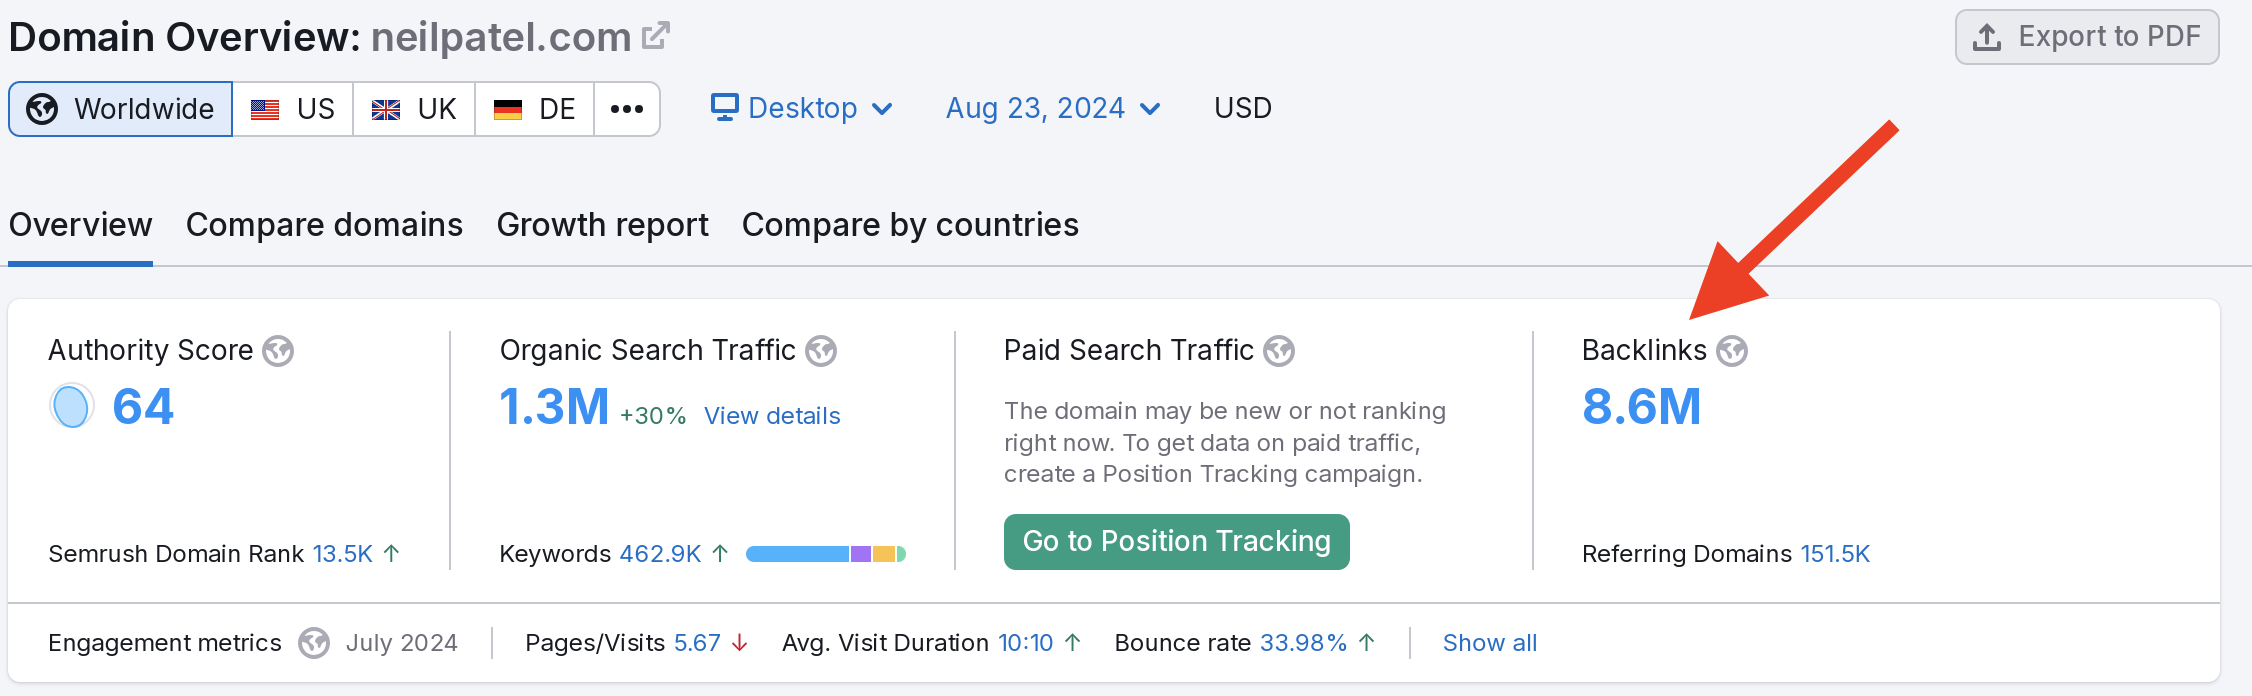This screenshot has width=2252, height=696.
Task: Click the +30% organic traffic change
Action: pyautogui.click(x=653, y=416)
